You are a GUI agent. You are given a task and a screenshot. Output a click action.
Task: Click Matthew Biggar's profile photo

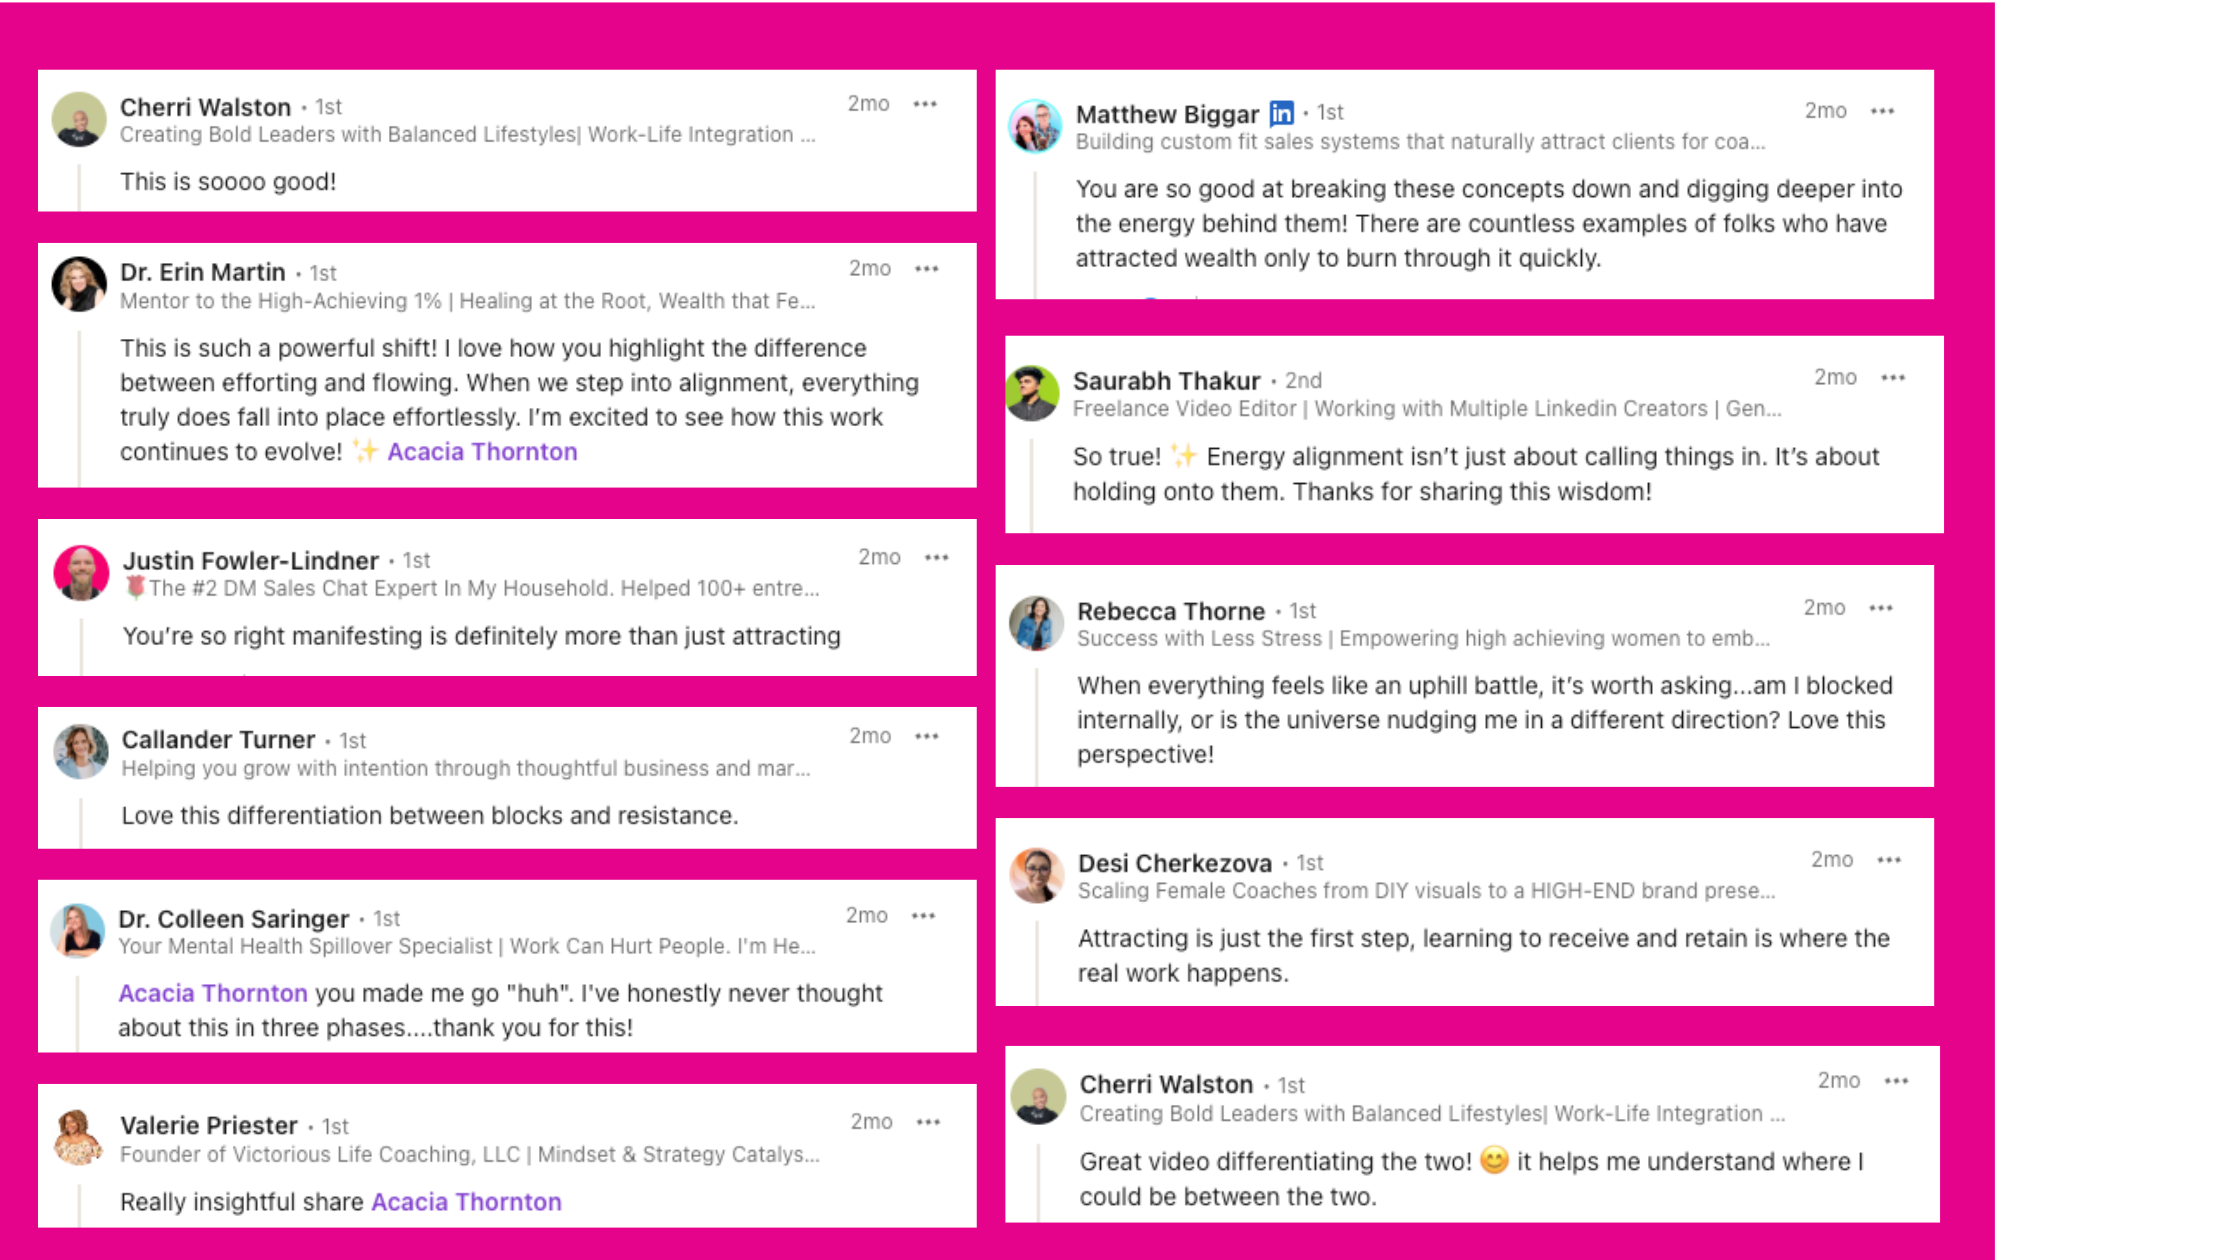click(1035, 126)
